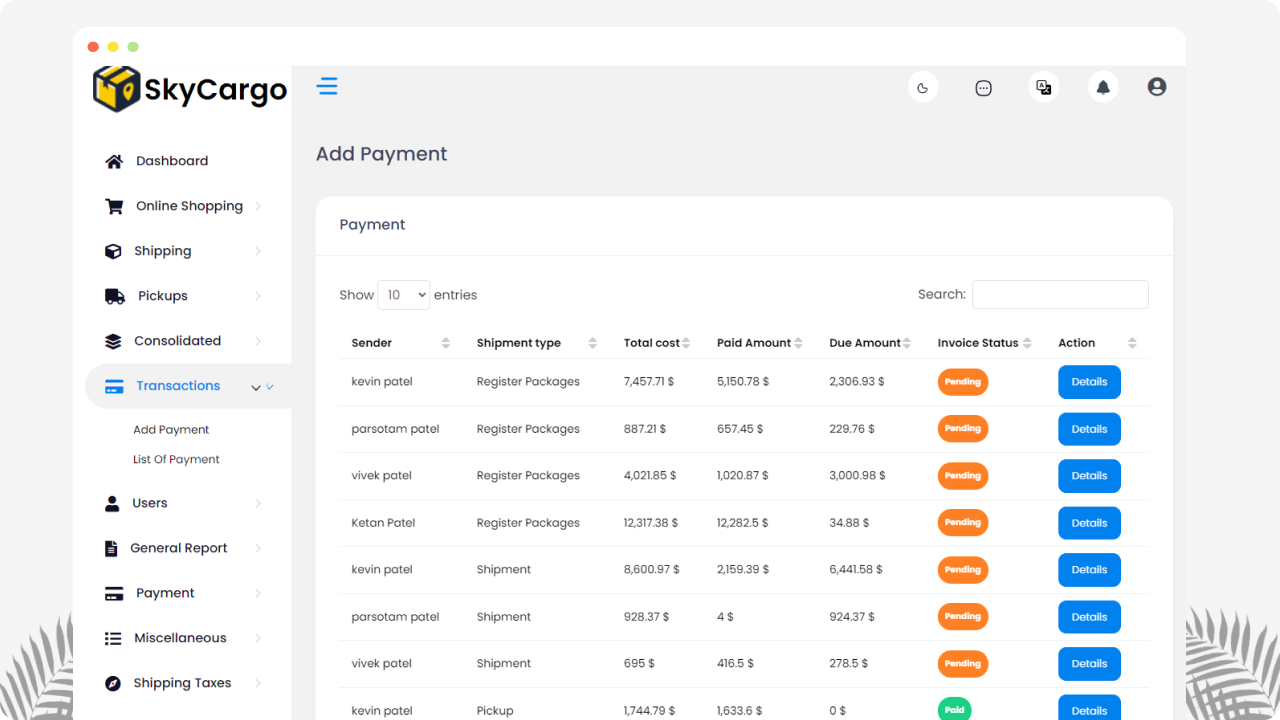Open the entries count dropdown

point(403,295)
